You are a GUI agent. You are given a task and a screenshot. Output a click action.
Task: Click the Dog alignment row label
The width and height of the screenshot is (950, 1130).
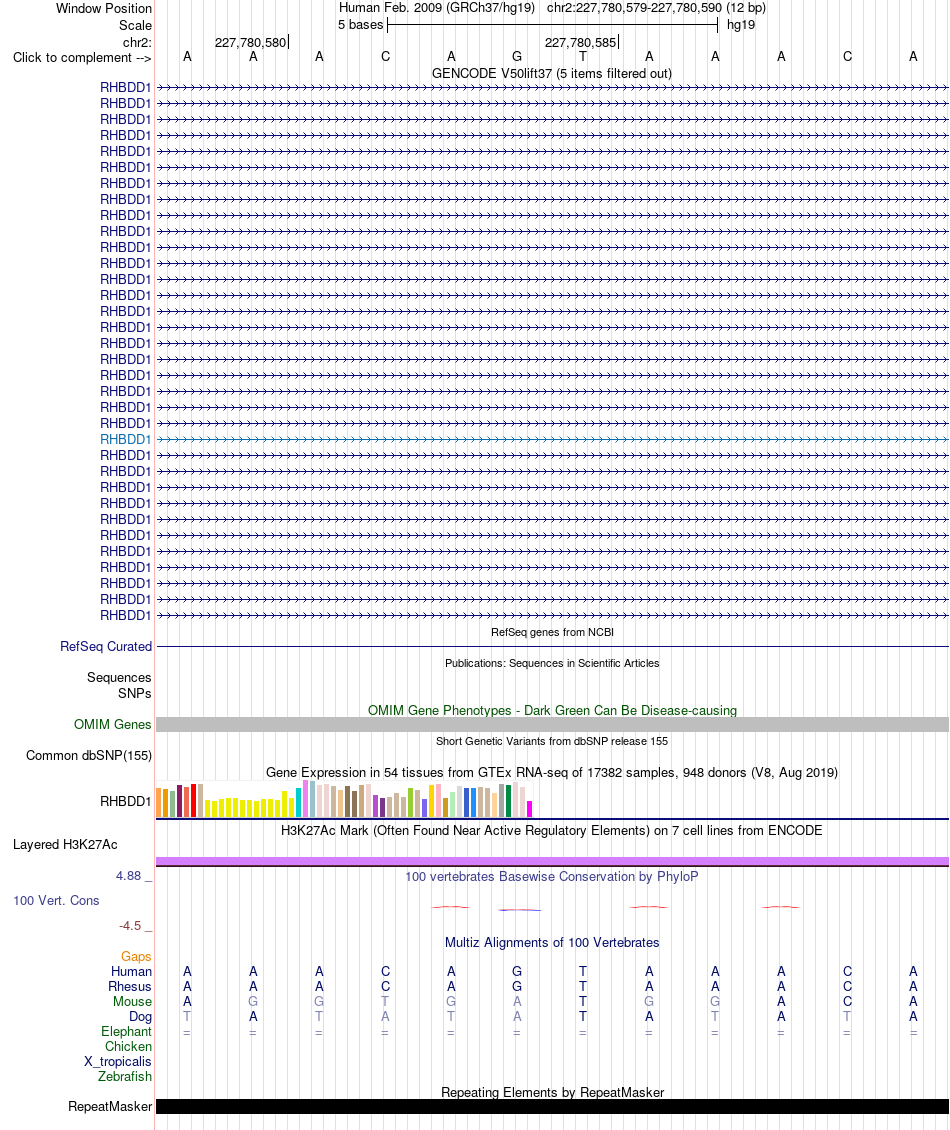pos(141,1017)
